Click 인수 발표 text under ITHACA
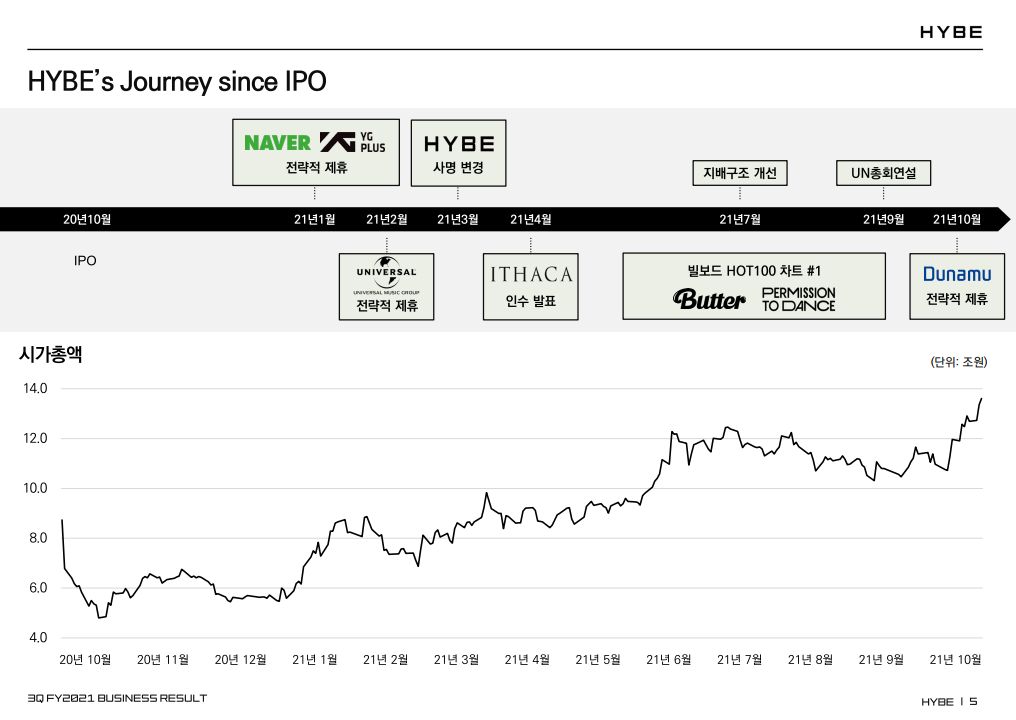This screenshot has height=720, width=1016. coord(531,301)
